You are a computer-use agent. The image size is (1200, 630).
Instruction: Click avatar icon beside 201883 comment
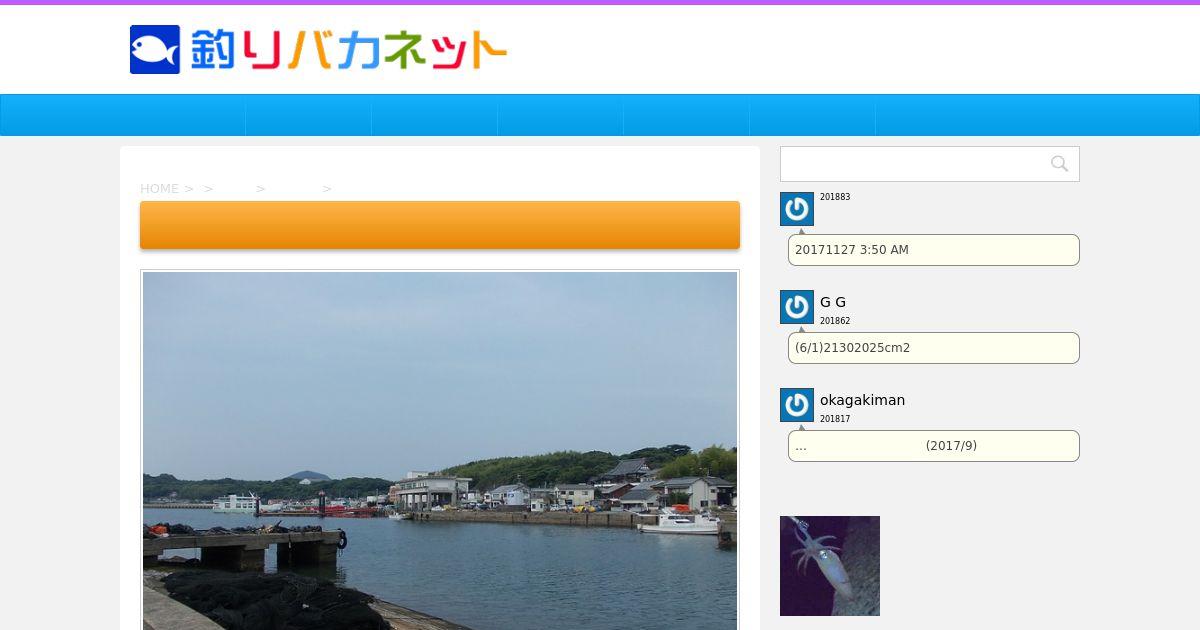pyautogui.click(x=797, y=209)
